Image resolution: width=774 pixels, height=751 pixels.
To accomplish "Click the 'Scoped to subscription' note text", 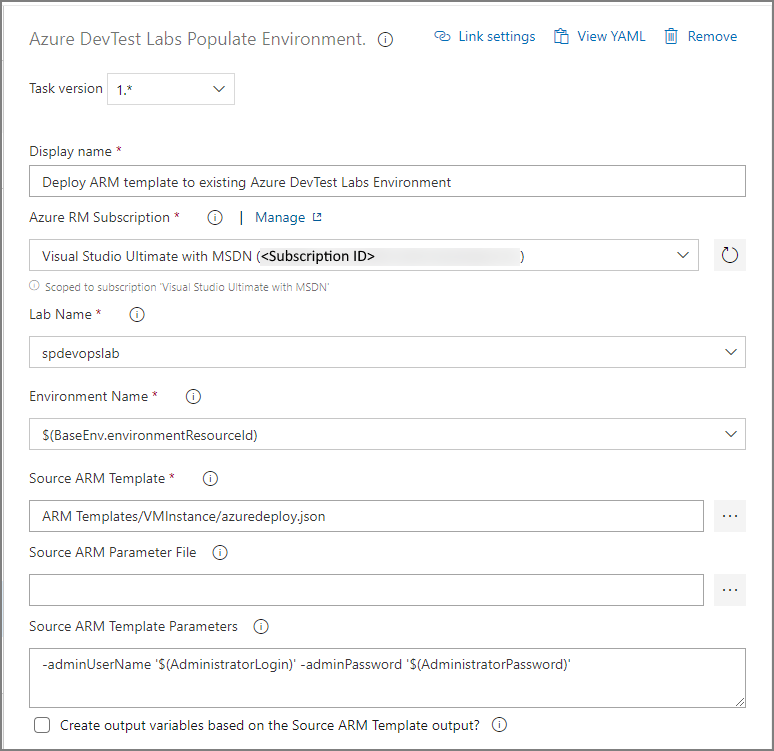I will 187,287.
